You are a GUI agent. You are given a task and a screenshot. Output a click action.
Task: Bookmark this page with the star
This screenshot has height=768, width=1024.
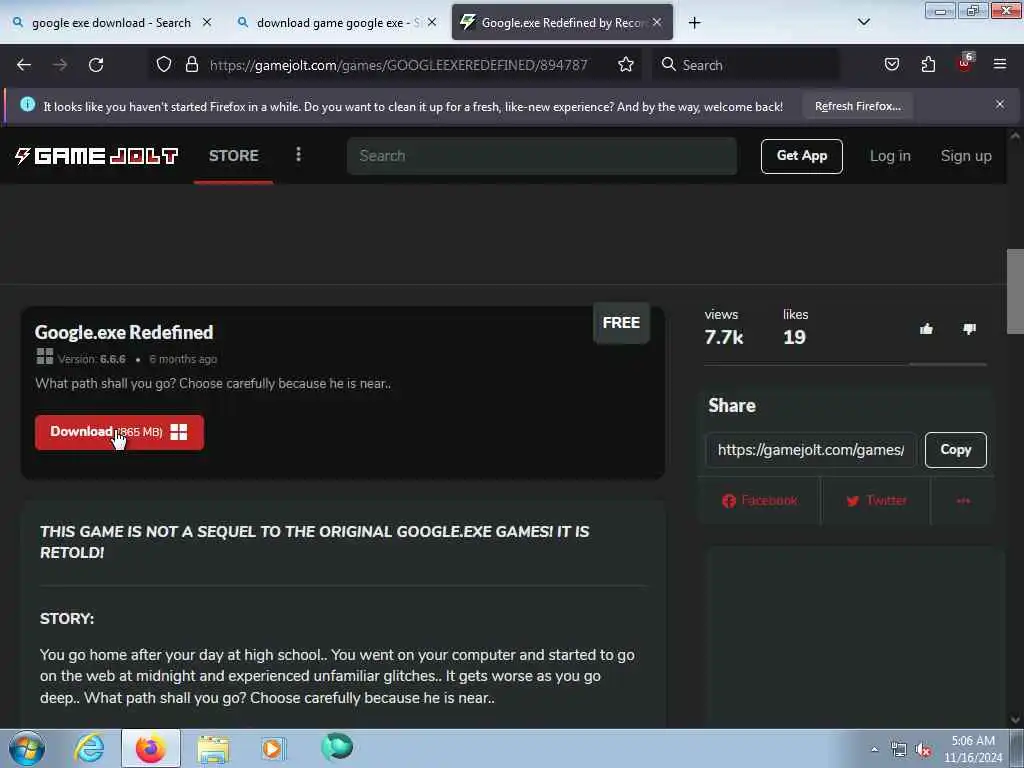626,64
